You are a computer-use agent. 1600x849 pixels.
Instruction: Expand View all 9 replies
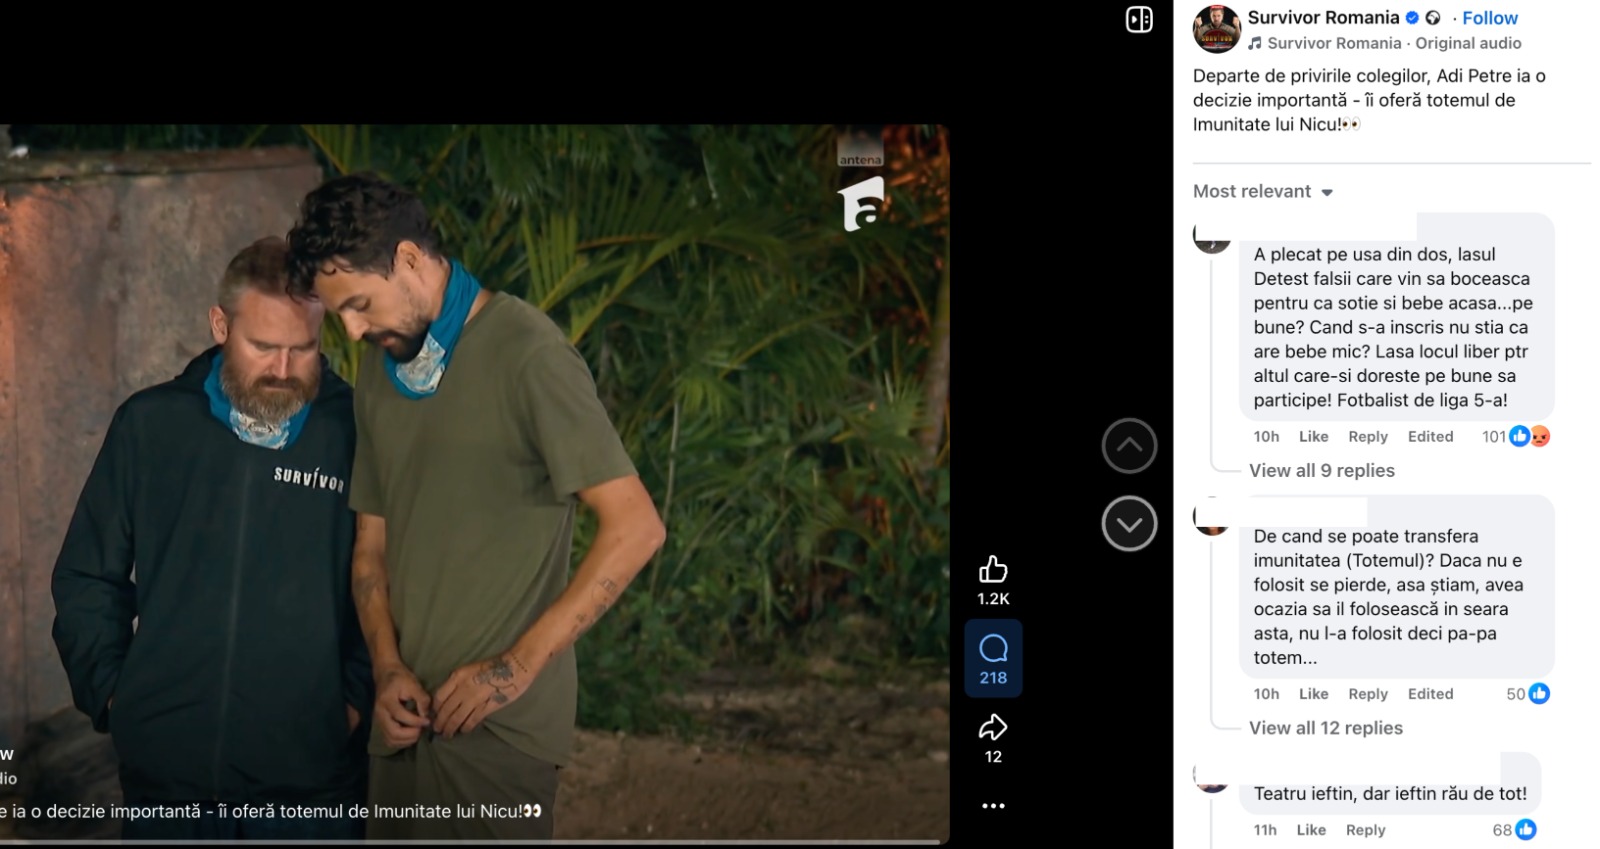1321,471
